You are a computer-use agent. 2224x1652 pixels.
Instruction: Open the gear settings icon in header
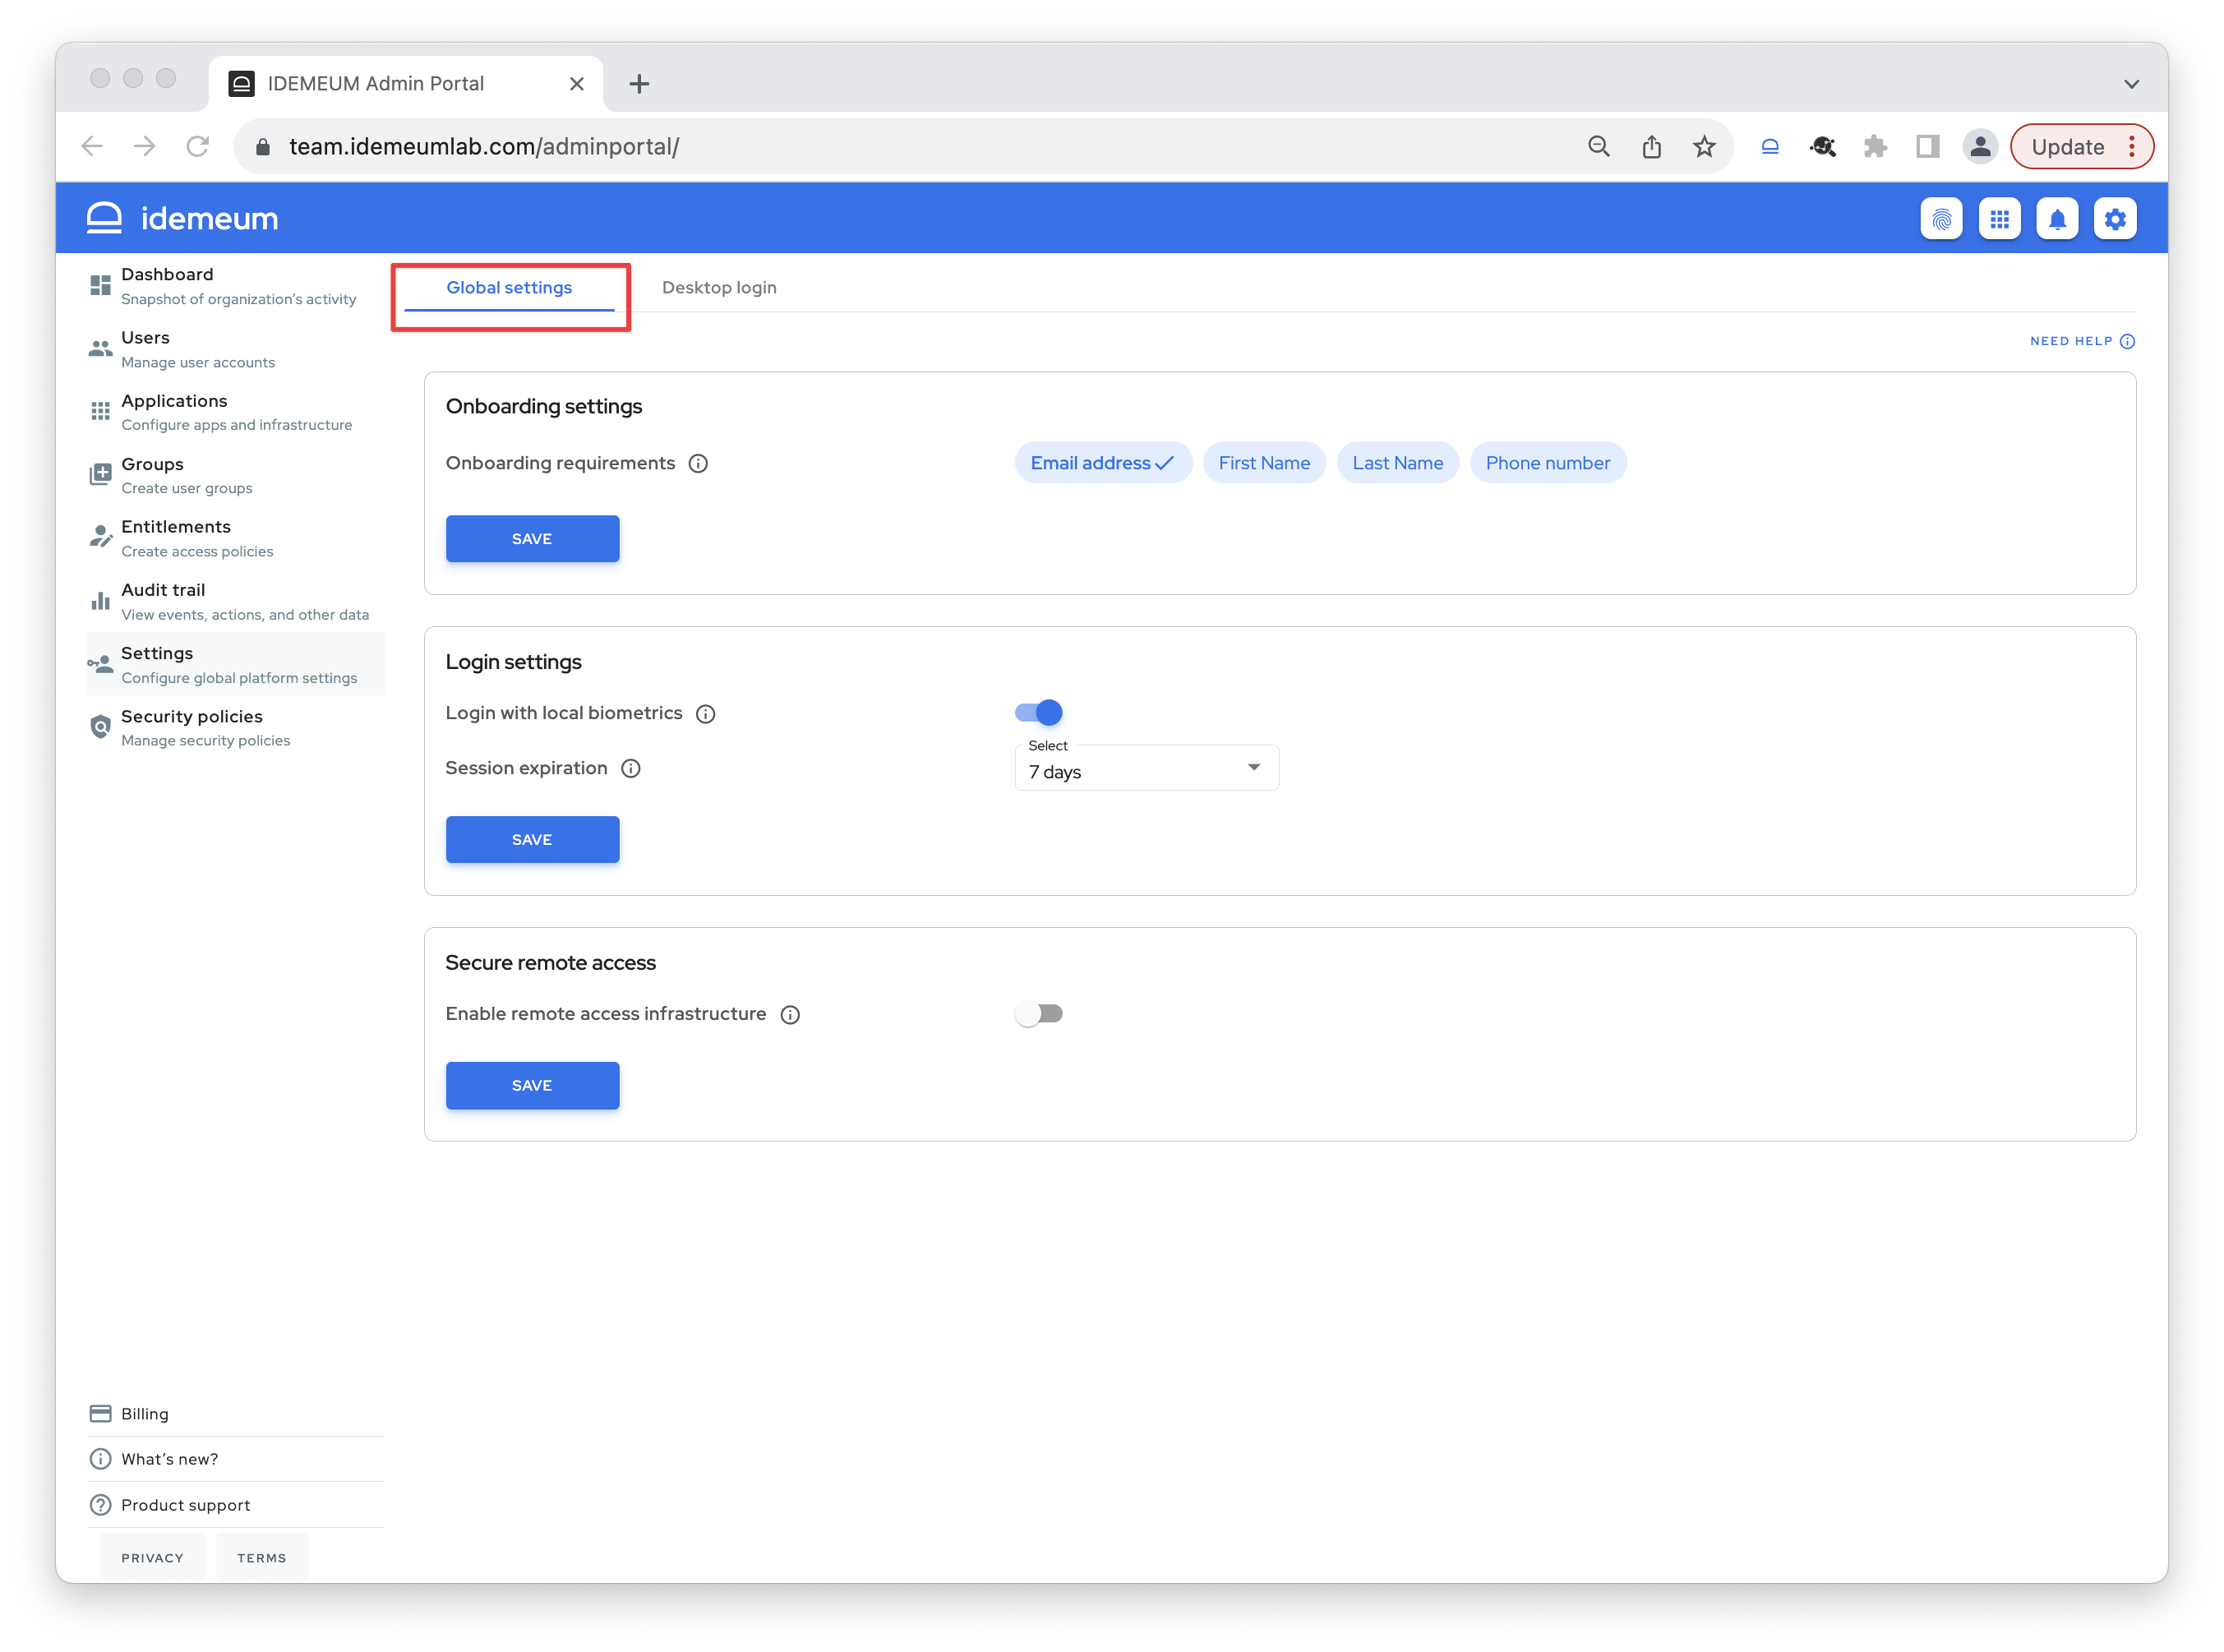click(2115, 219)
